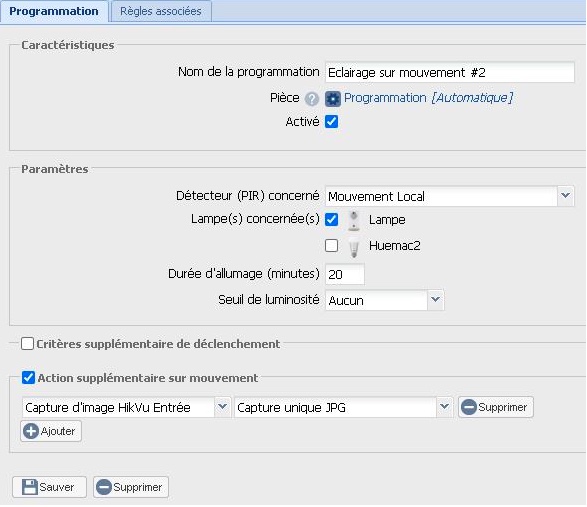Click the Huemac2 light bulb icon
The image size is (587, 507).
(353, 247)
